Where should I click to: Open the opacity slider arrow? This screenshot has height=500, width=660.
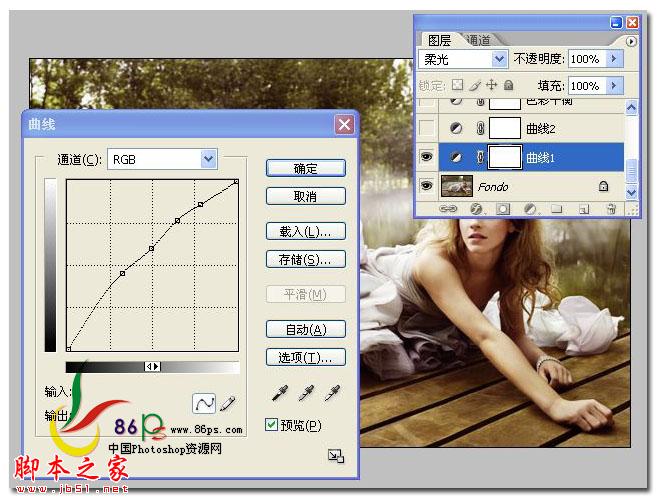point(614,59)
